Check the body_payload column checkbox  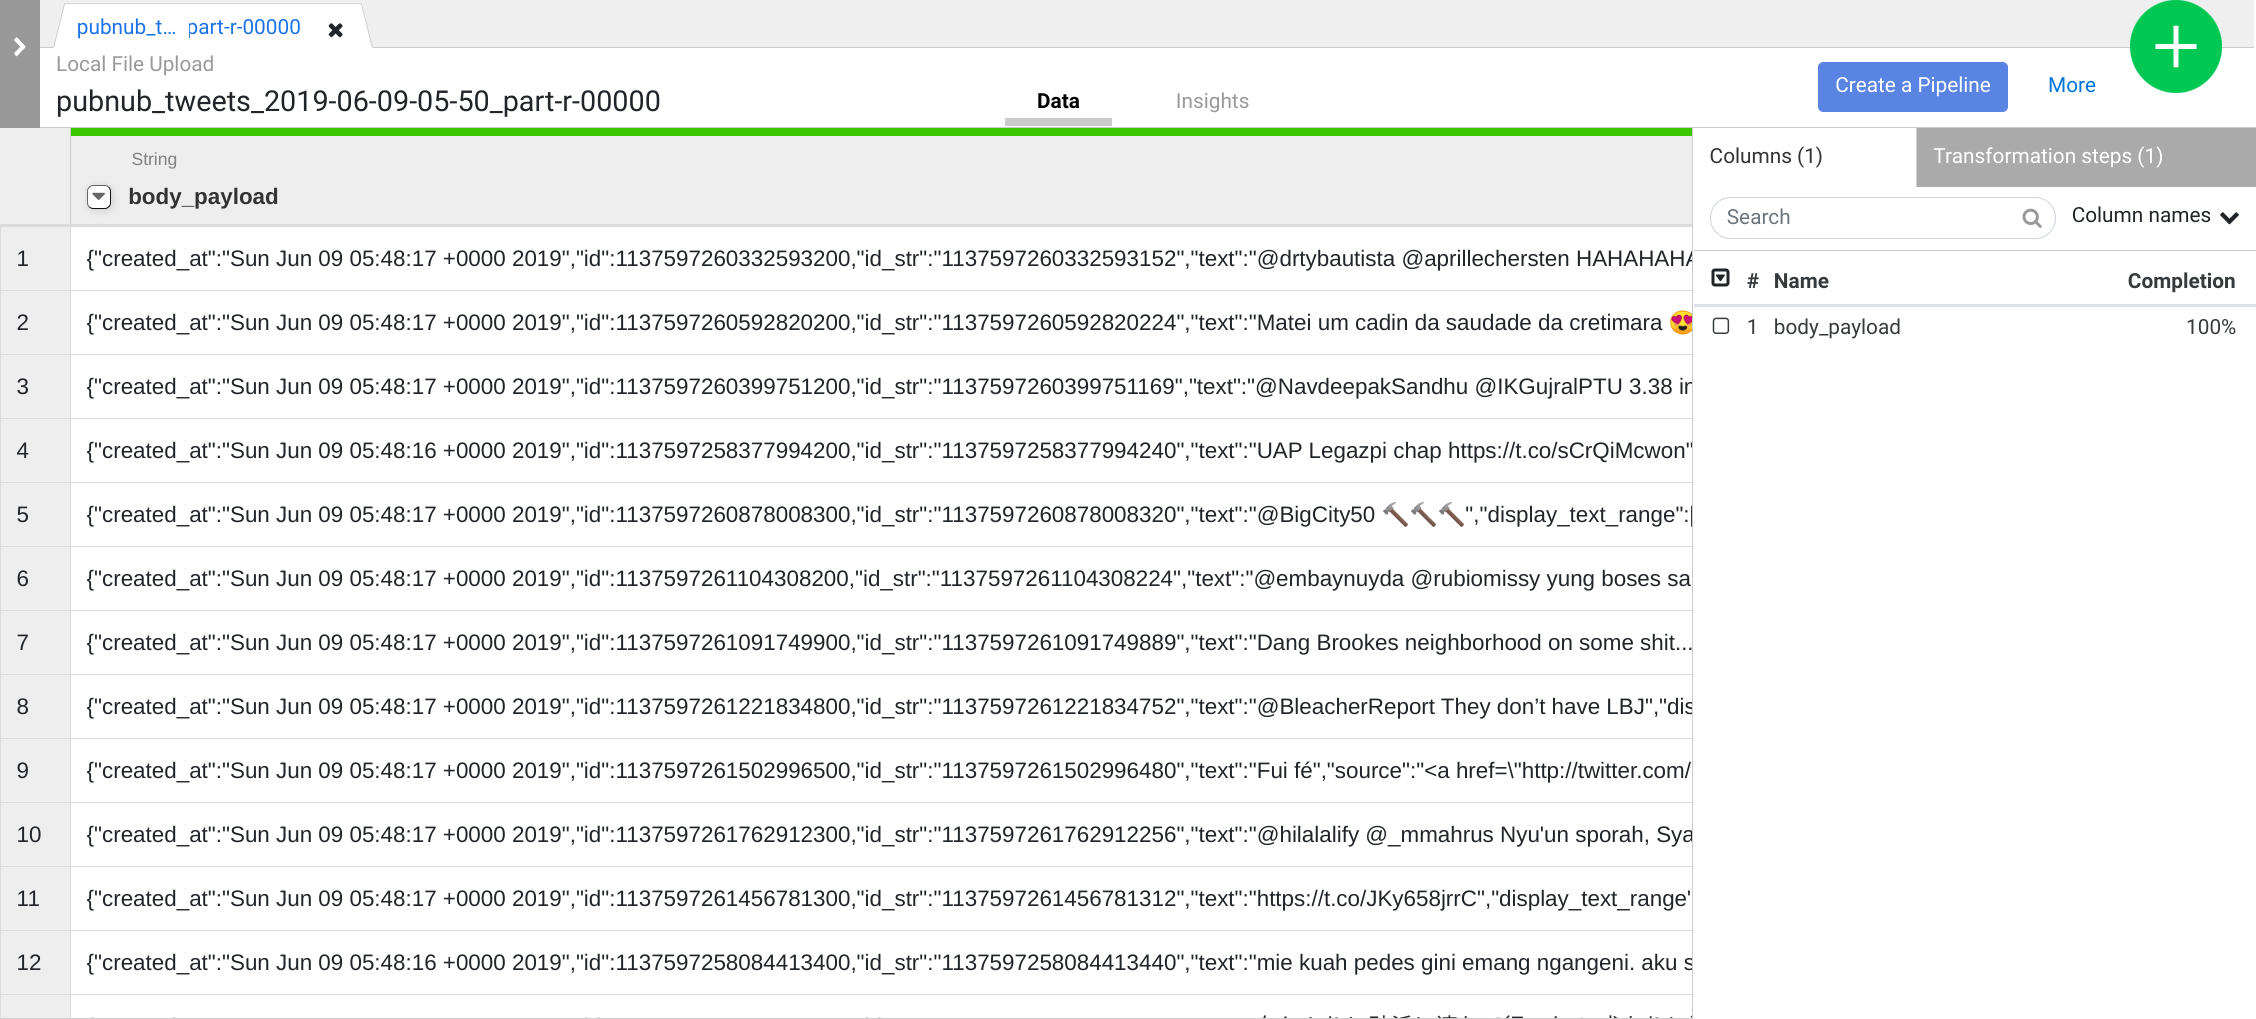pyautogui.click(x=1720, y=326)
